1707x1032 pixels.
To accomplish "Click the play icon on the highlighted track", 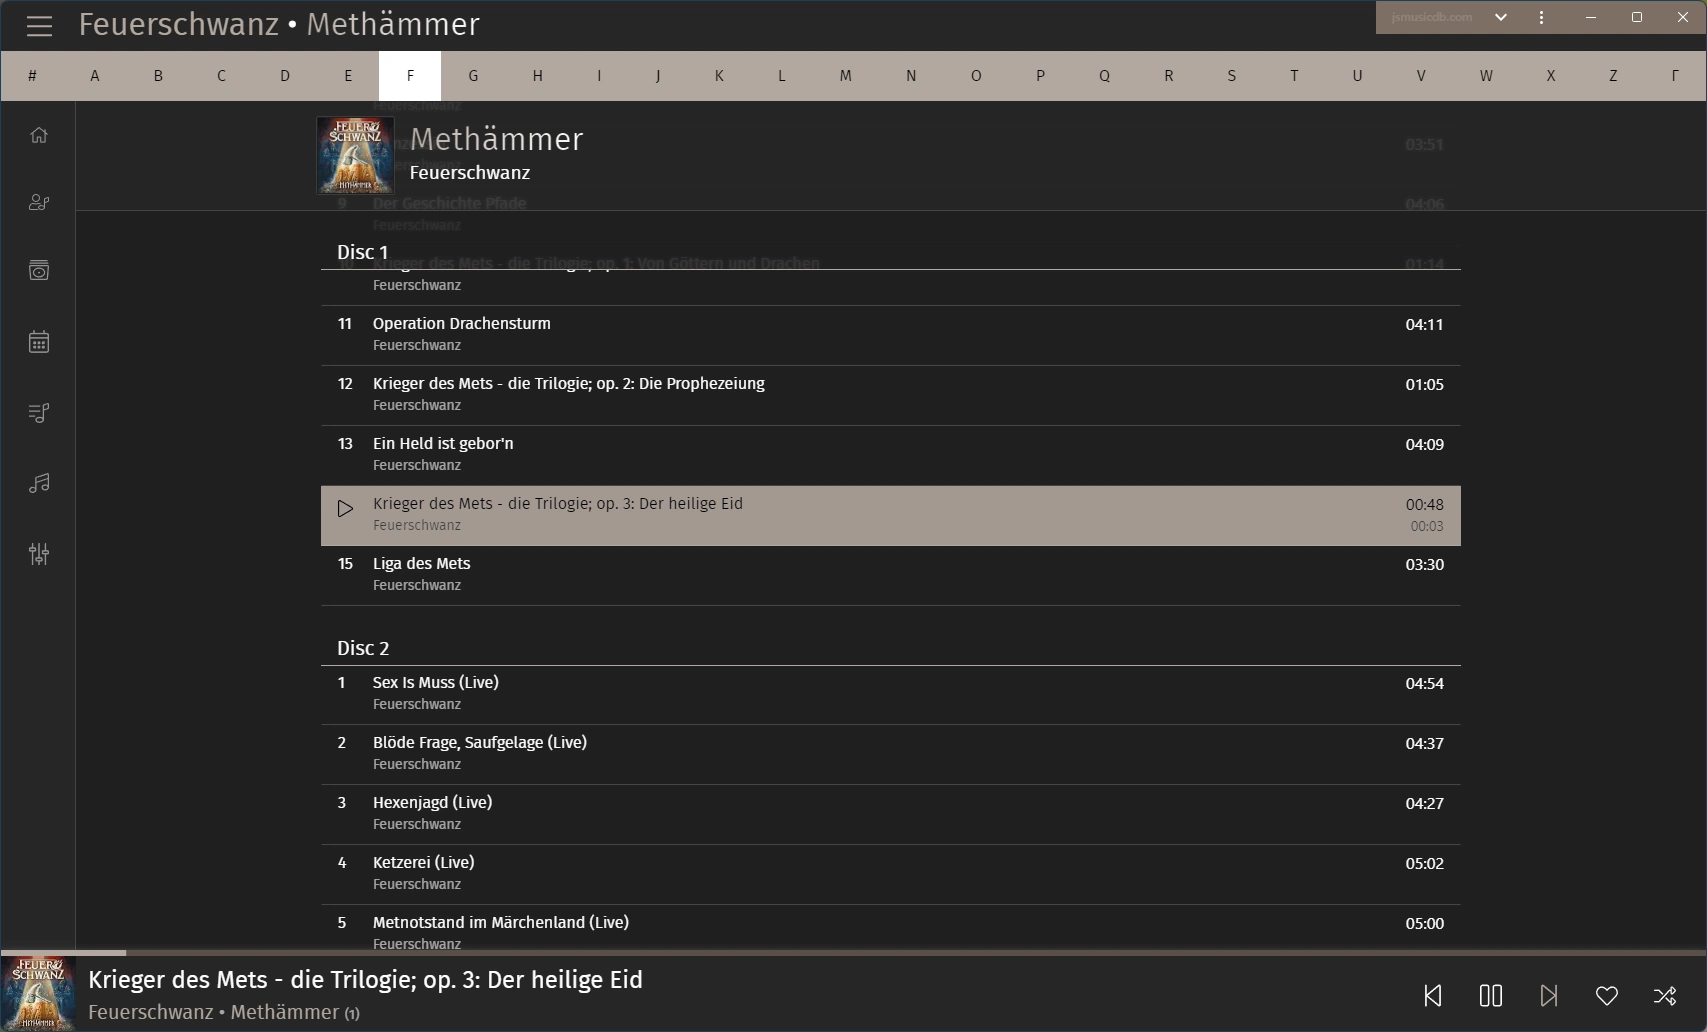I will [x=345, y=509].
